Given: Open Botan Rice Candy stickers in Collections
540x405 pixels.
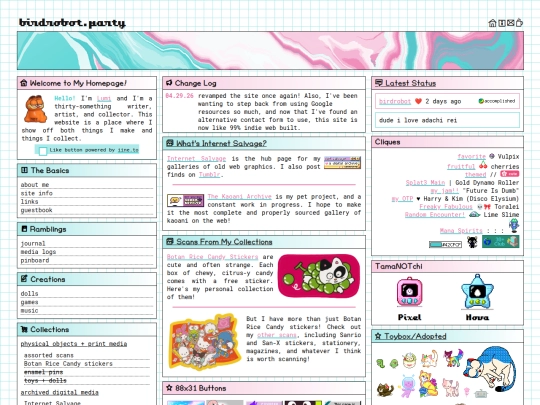Looking at the screenshot, I should pyautogui.click(x=68, y=364).
